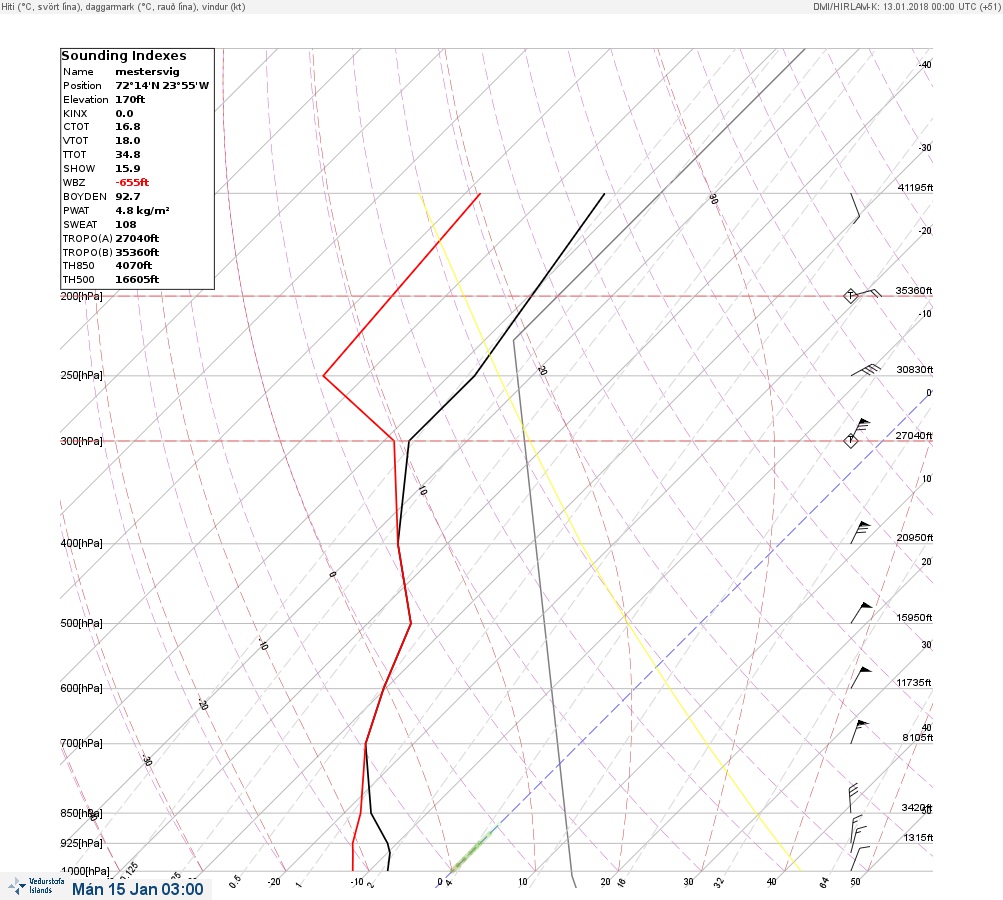Click the 30830ft altitude label
Viewport: 1003px width, 900px height.
coord(915,370)
